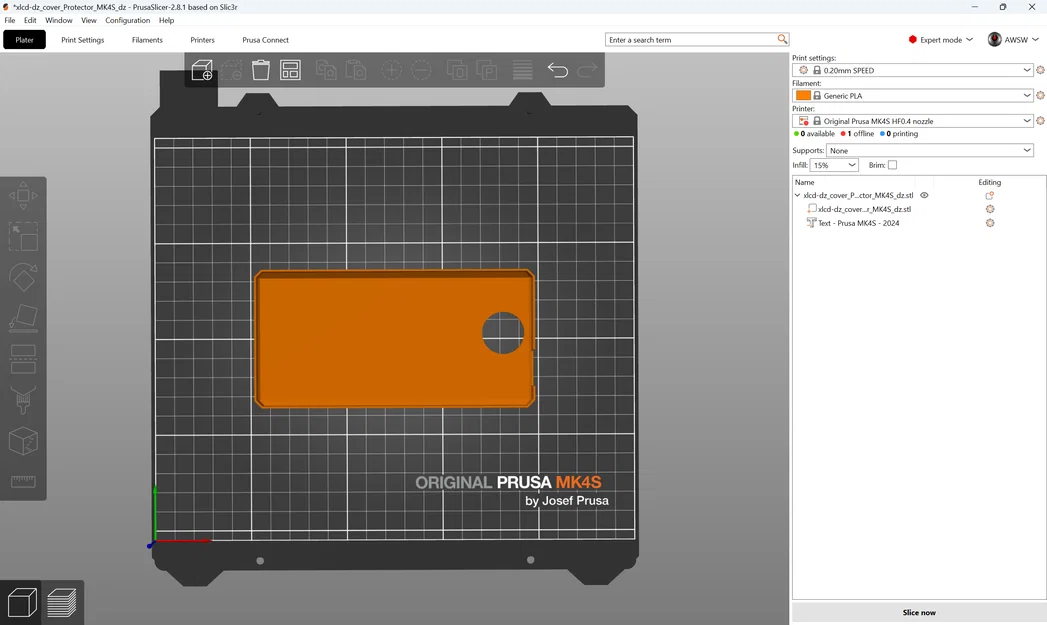Screen dimensions: 1047x625
Task: Click the Slice now button
Action: pos(919,612)
